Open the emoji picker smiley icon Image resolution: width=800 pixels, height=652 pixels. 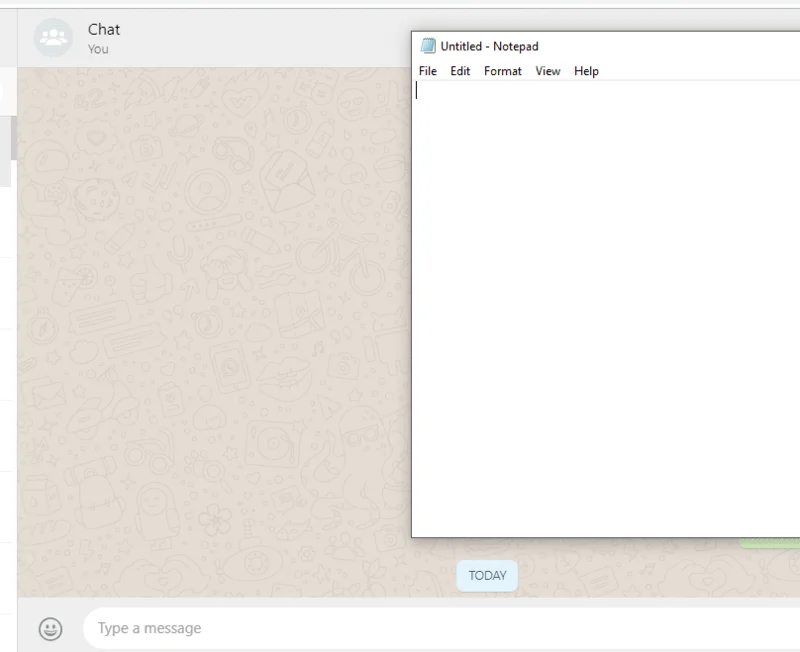coord(51,629)
